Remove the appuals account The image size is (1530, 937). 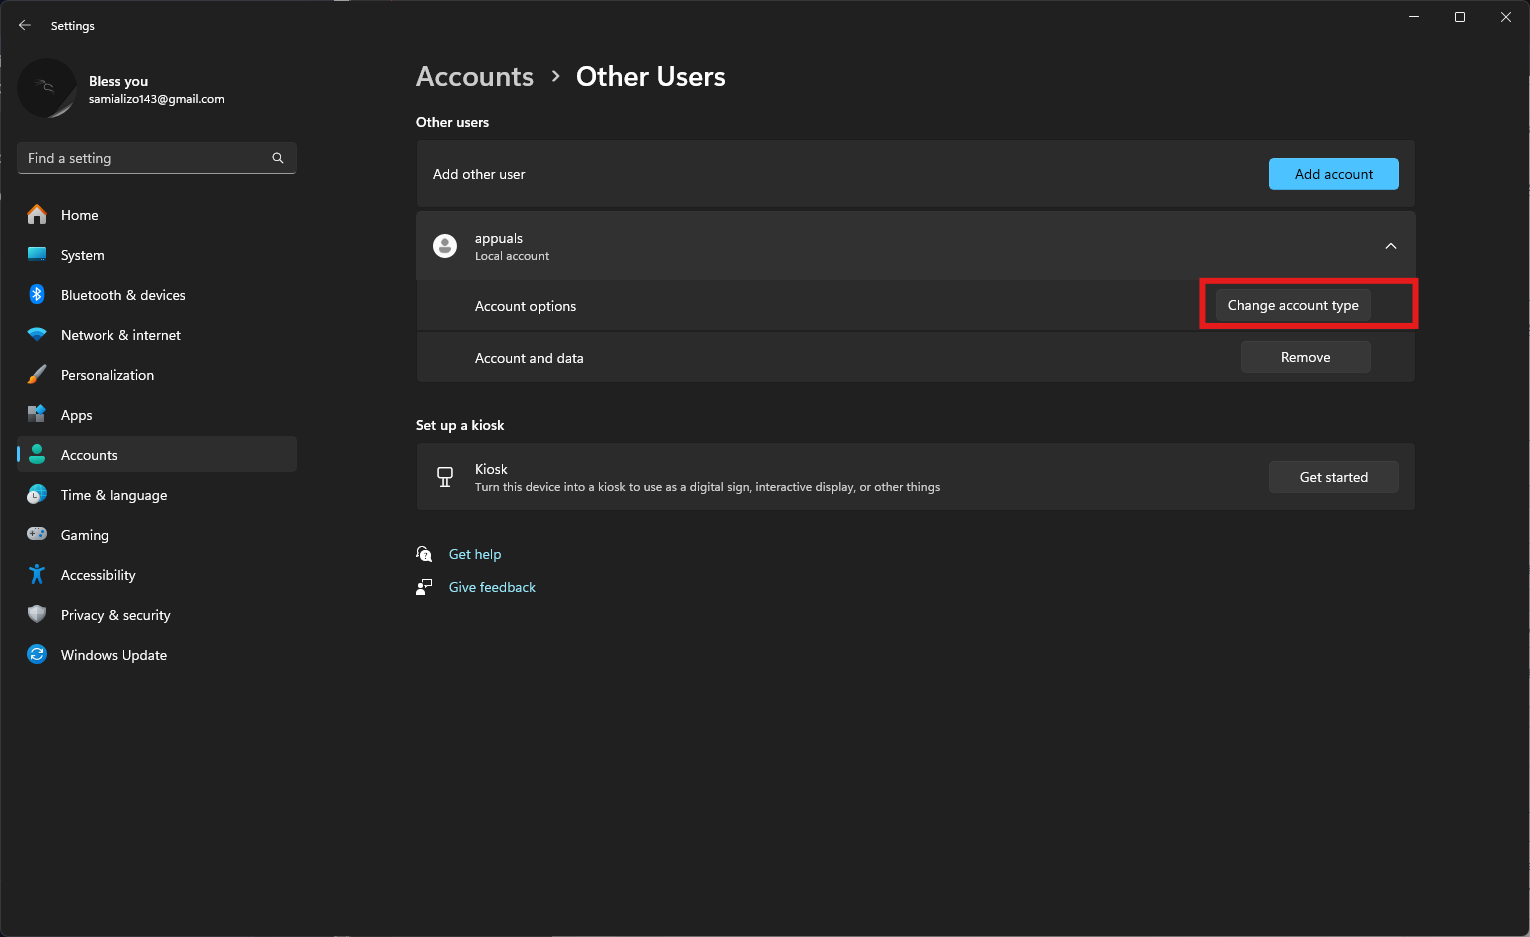tap(1305, 358)
